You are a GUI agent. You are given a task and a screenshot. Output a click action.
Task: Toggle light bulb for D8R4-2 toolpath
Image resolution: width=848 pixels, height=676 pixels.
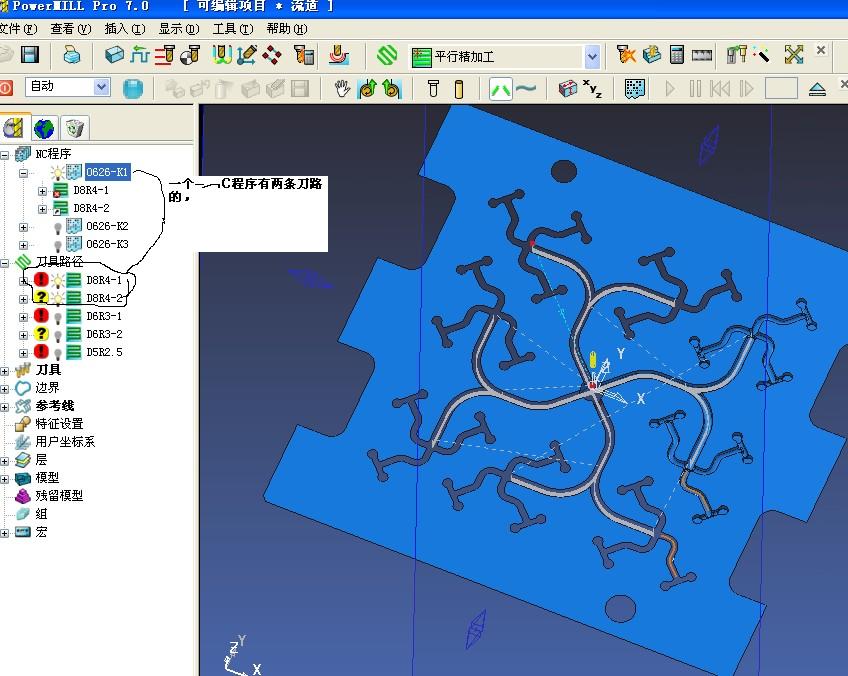click(57, 298)
